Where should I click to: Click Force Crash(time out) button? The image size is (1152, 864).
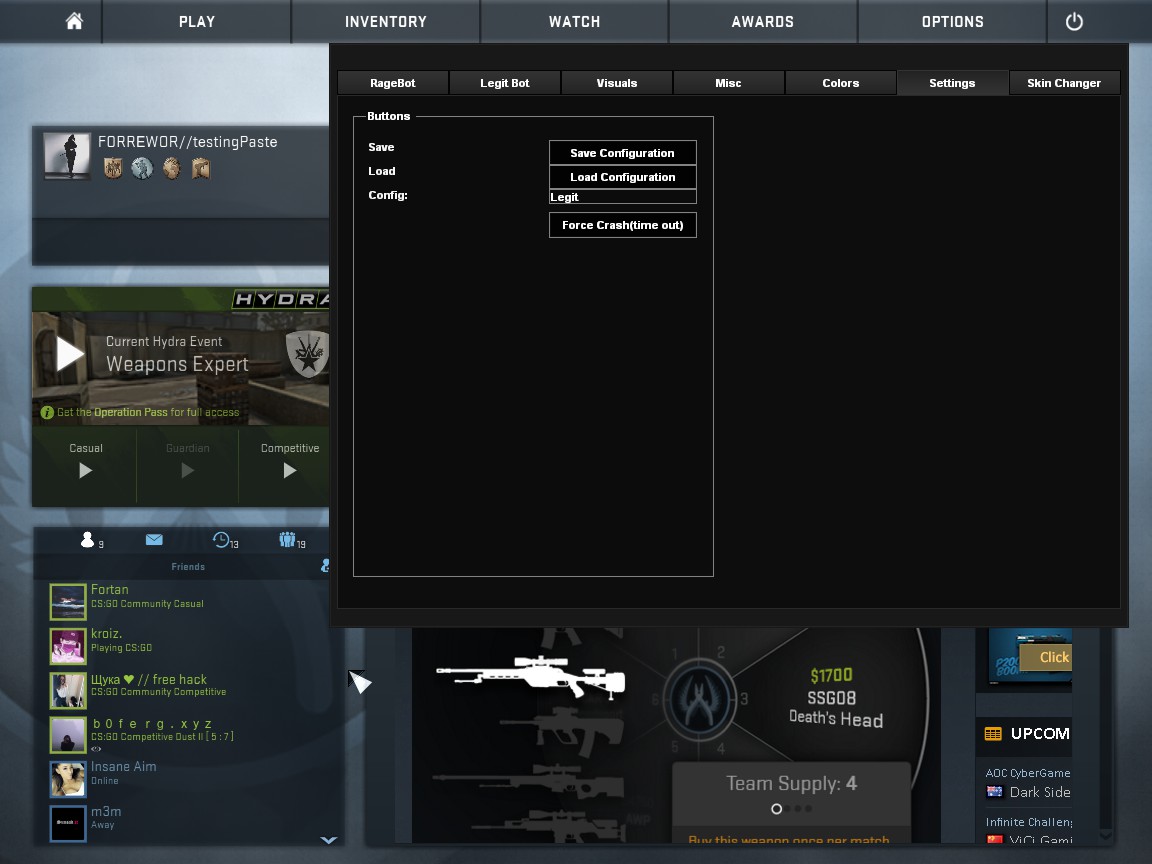622,225
